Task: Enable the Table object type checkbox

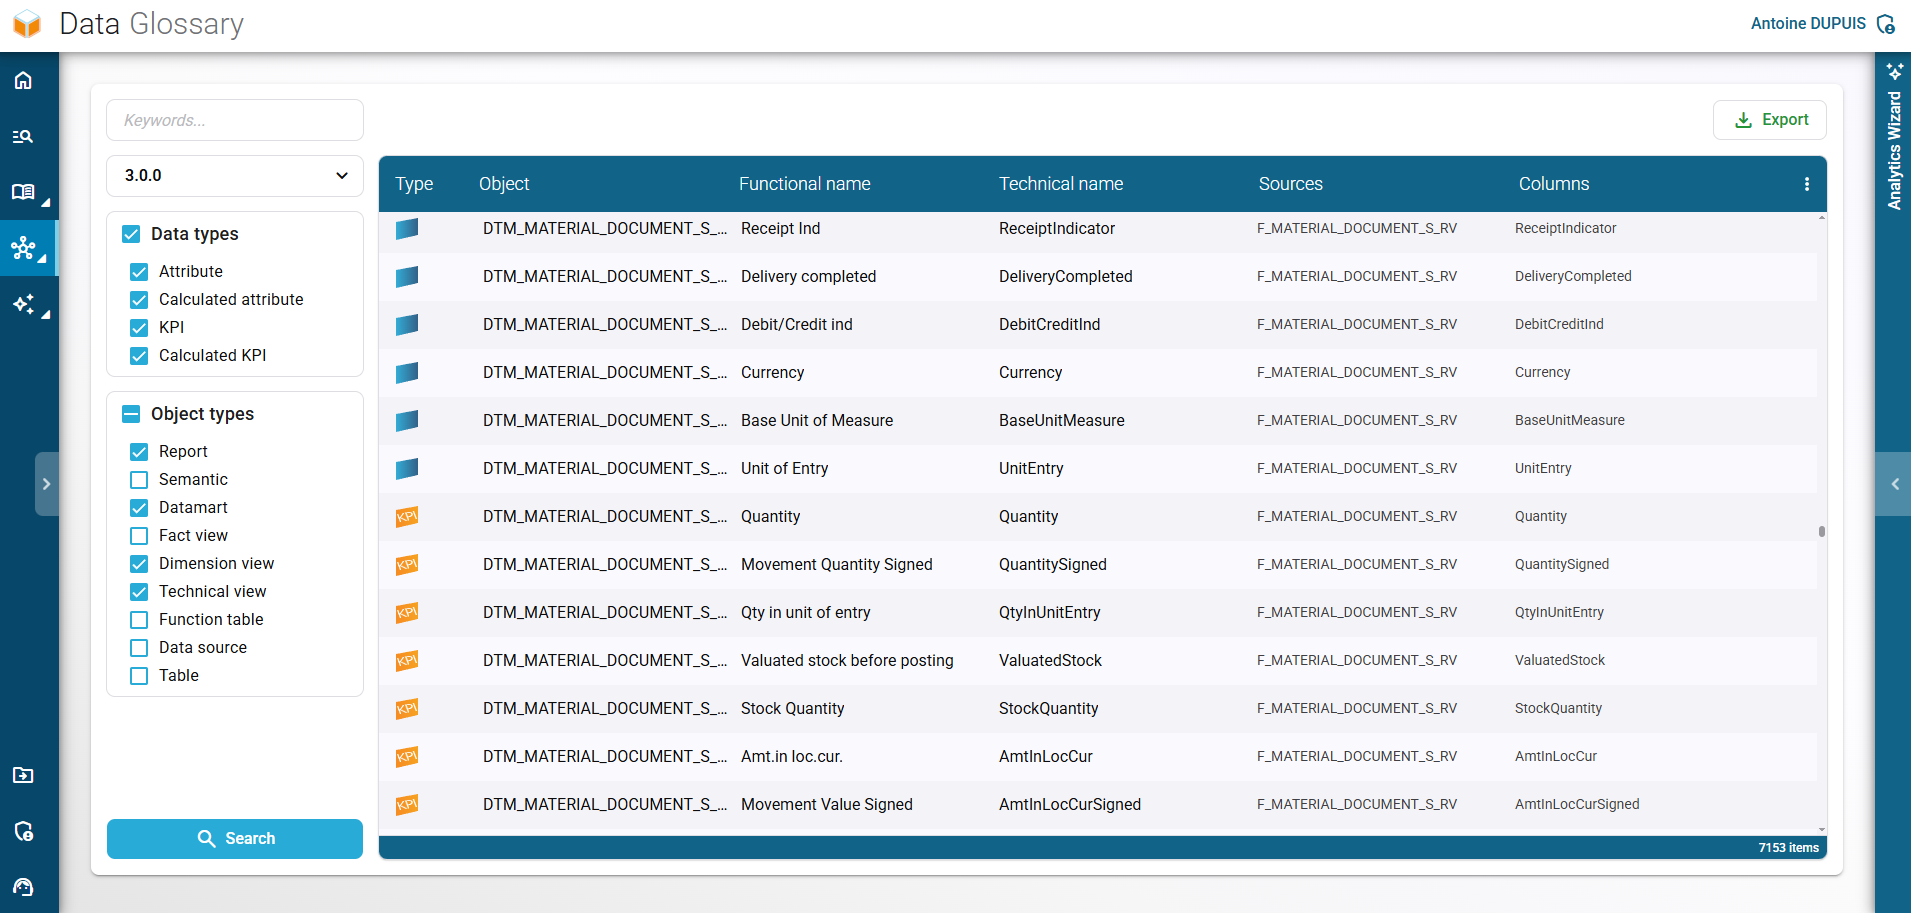Action: 139,676
